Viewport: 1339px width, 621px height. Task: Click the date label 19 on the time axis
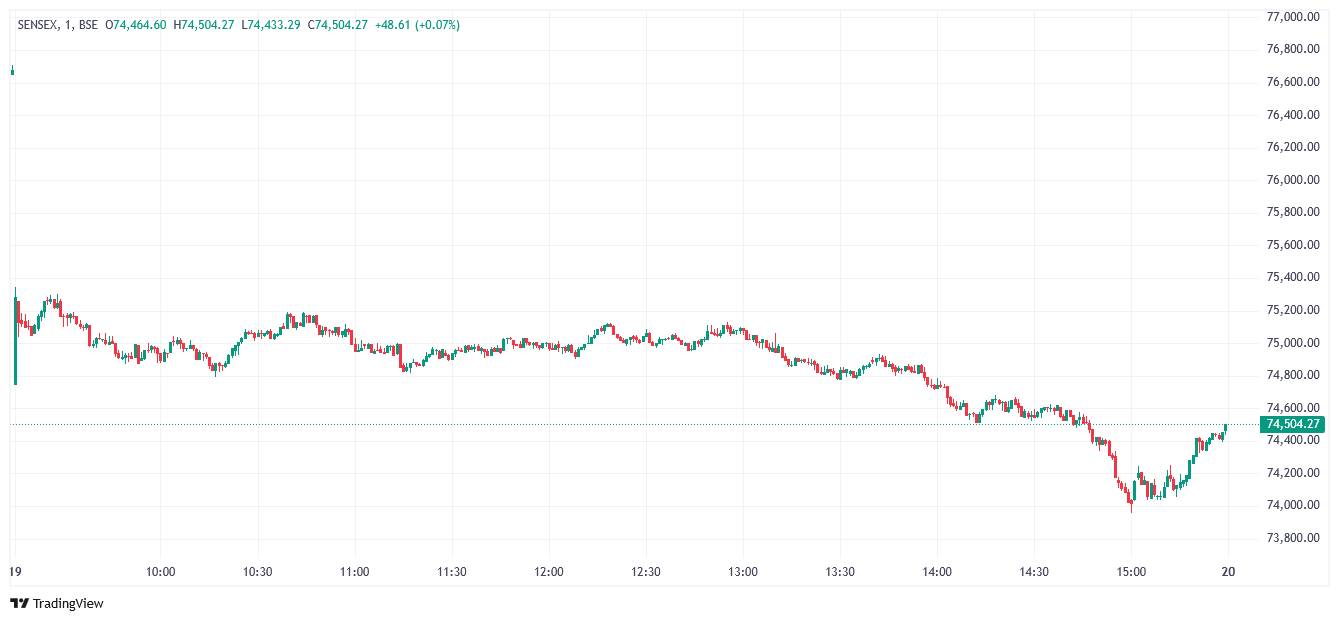click(13, 572)
